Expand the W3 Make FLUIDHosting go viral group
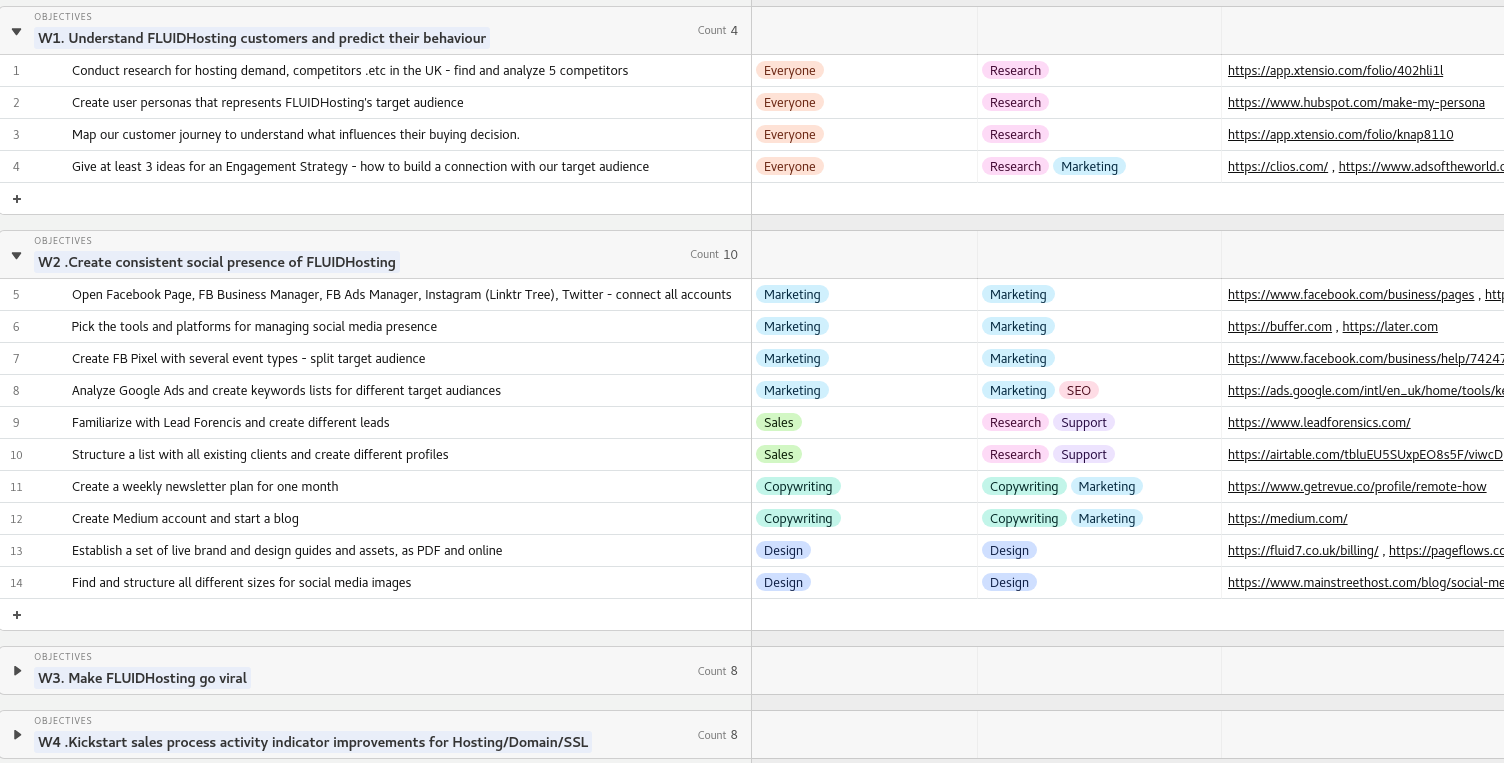The image size is (1504, 763). [x=17, y=671]
